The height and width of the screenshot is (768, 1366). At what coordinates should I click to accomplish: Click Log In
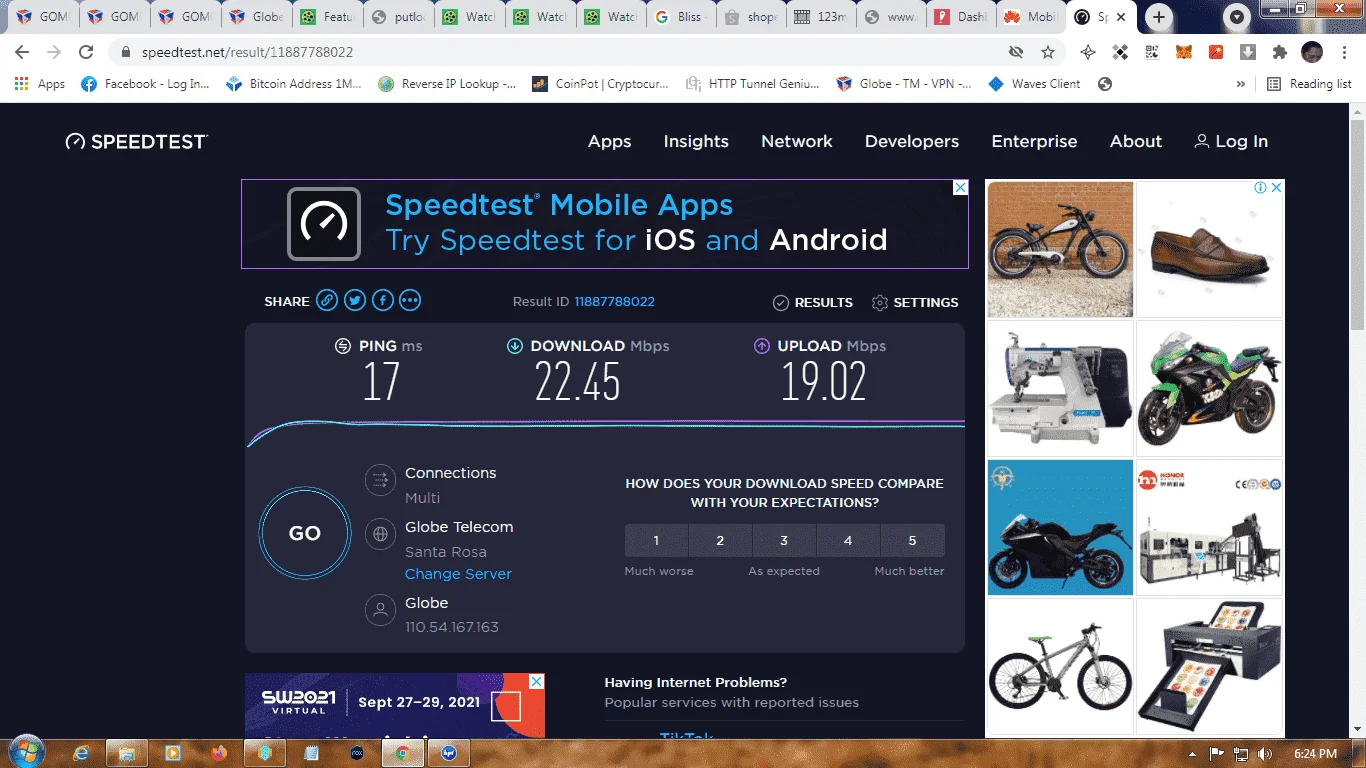click(1231, 142)
